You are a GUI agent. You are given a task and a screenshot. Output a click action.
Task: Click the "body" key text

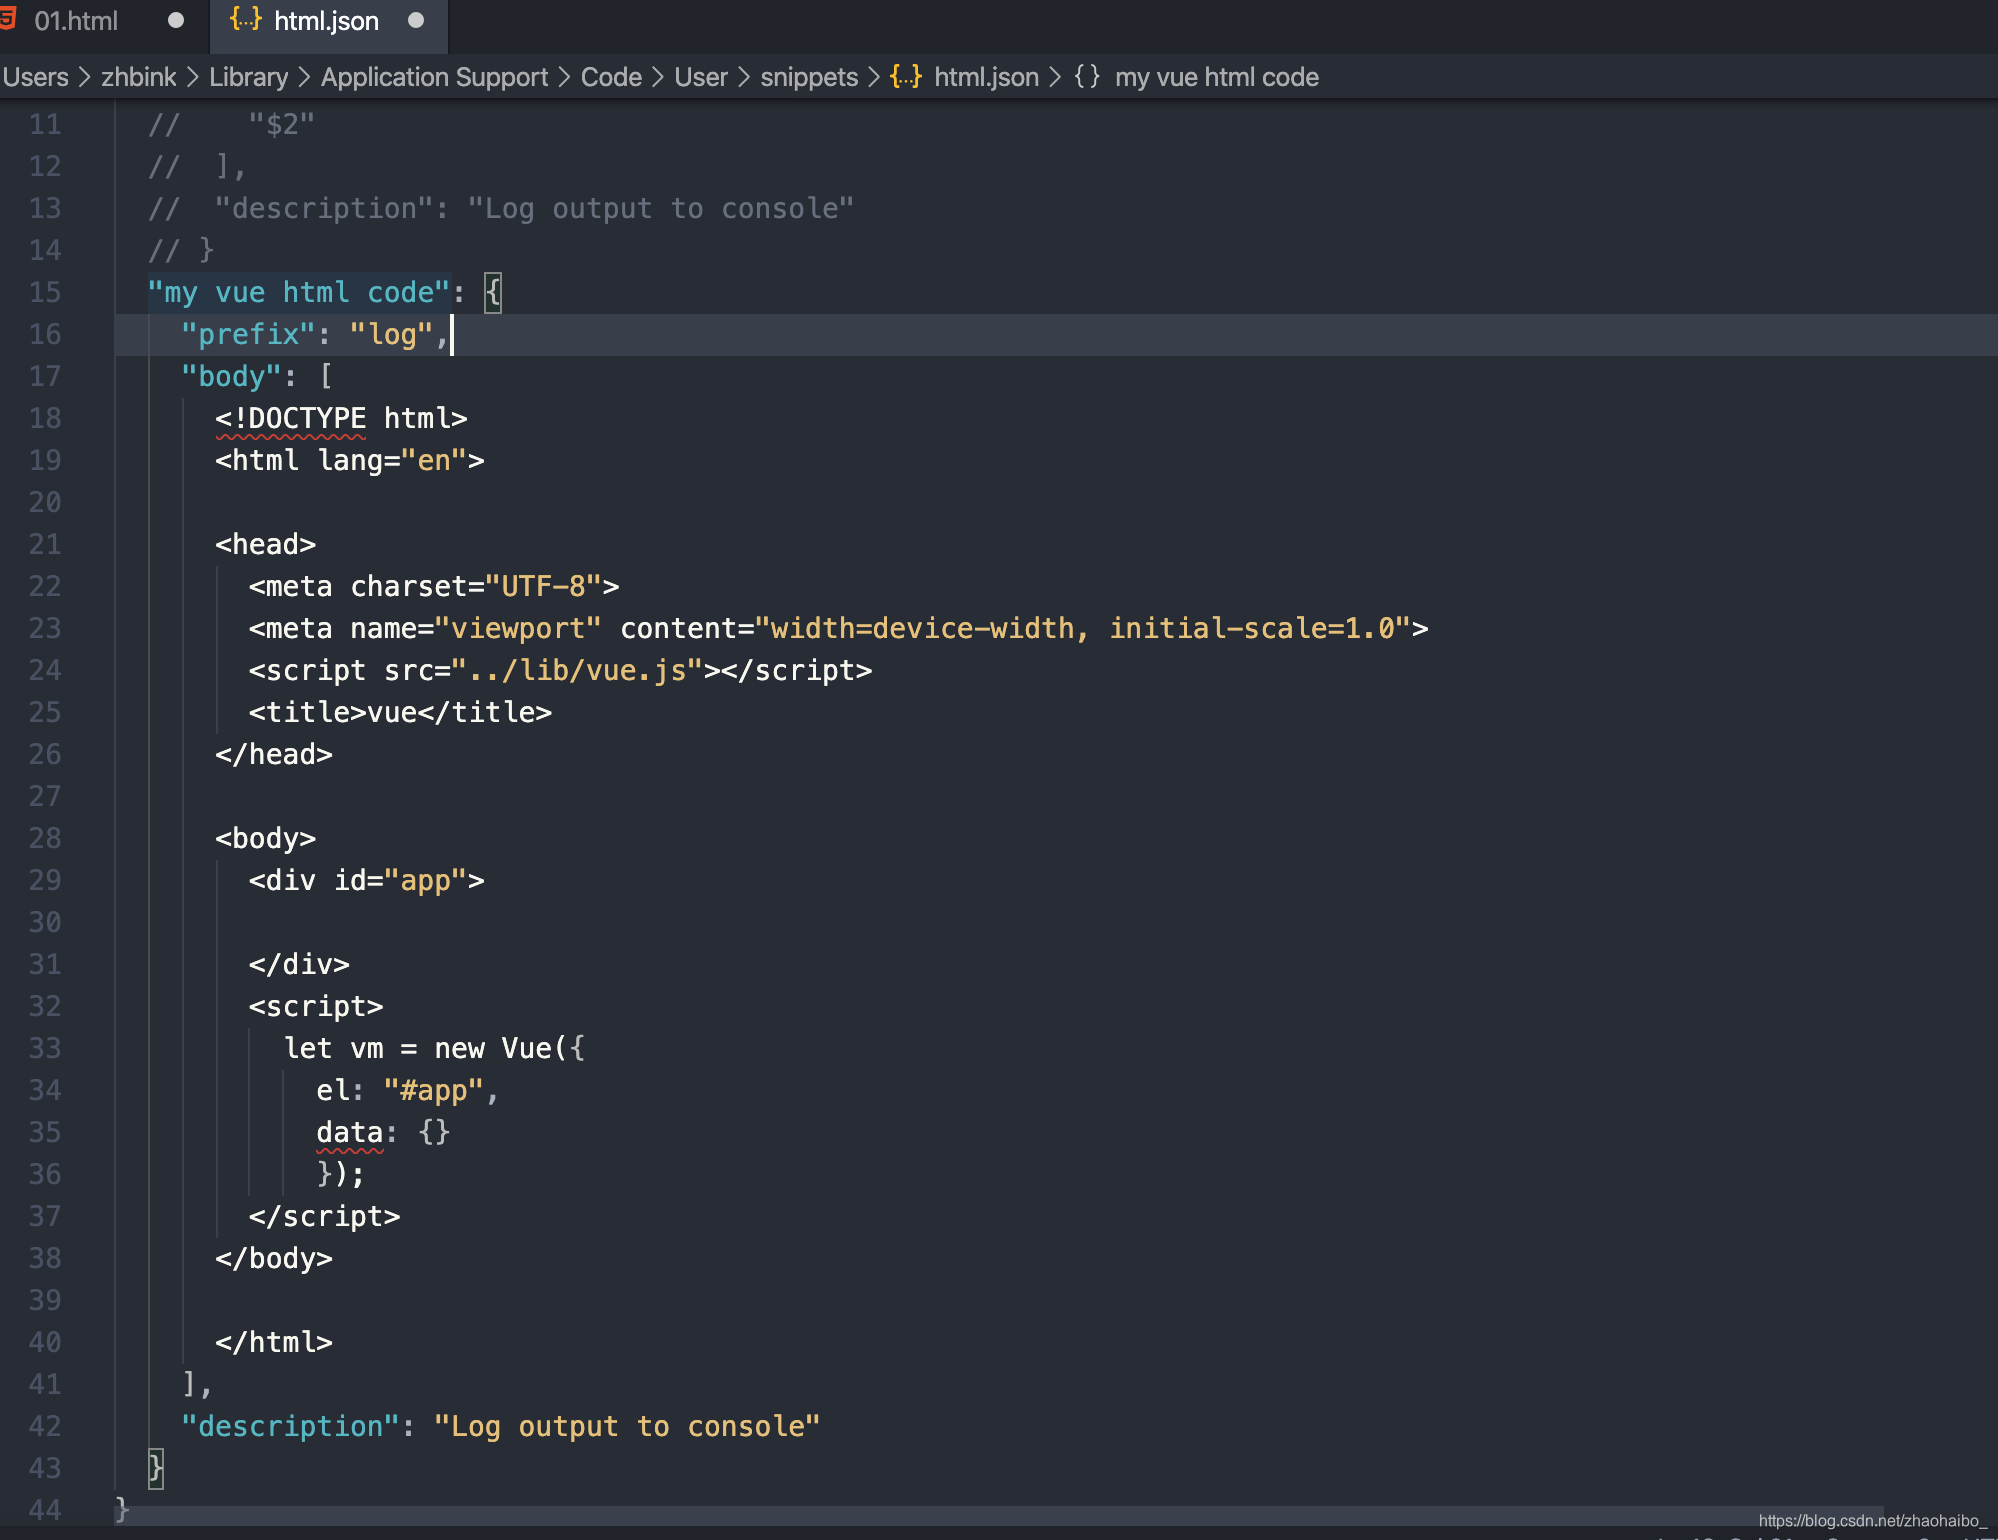coord(231,376)
